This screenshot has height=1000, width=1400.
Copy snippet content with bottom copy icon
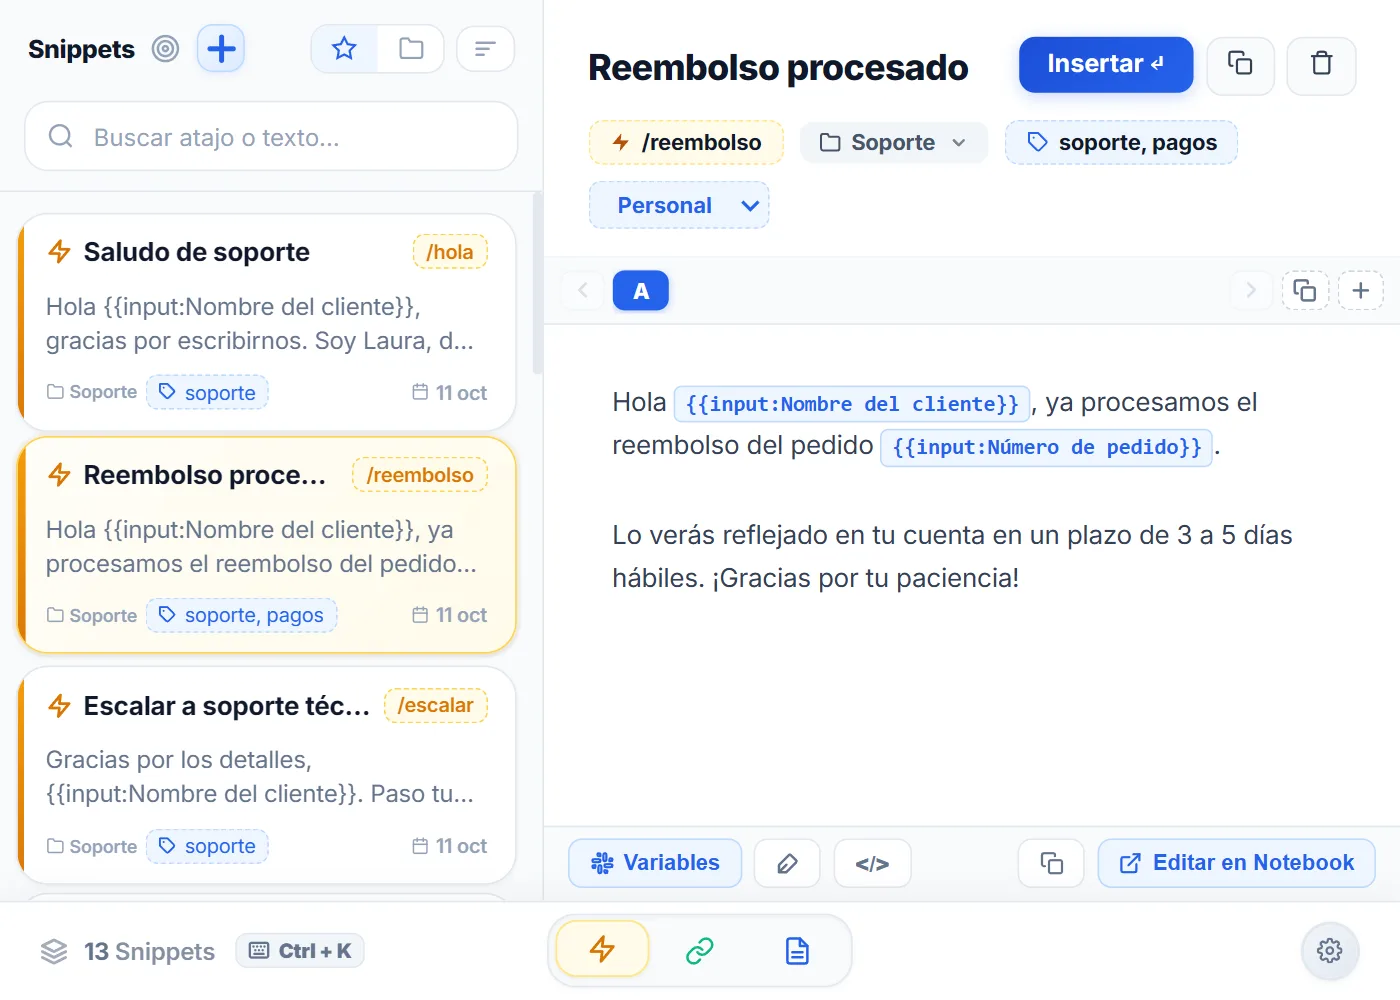coord(1051,863)
